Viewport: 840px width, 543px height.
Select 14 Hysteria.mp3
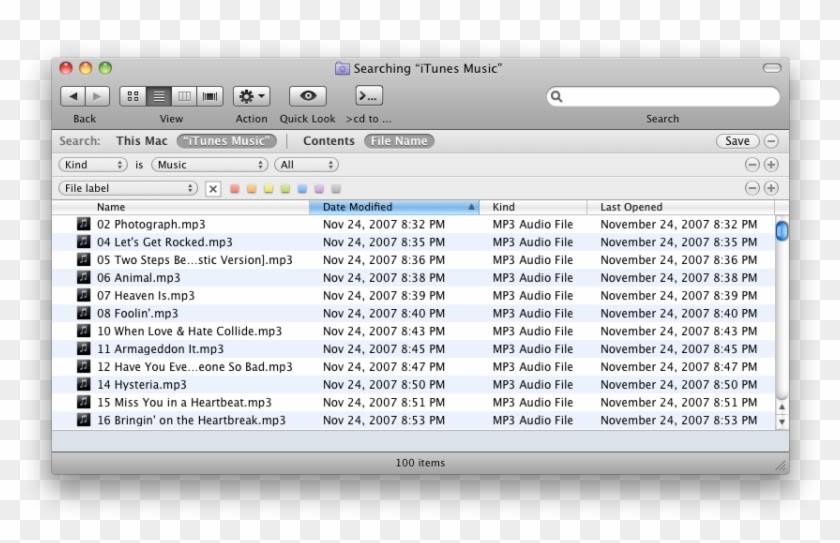coord(414,384)
